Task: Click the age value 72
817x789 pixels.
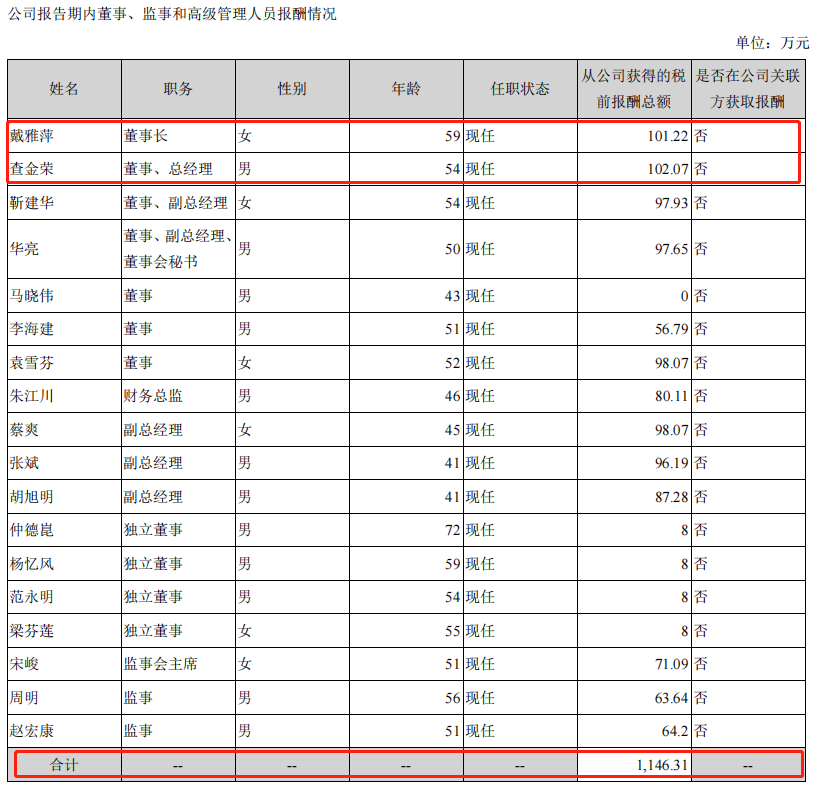Action: pos(452,530)
